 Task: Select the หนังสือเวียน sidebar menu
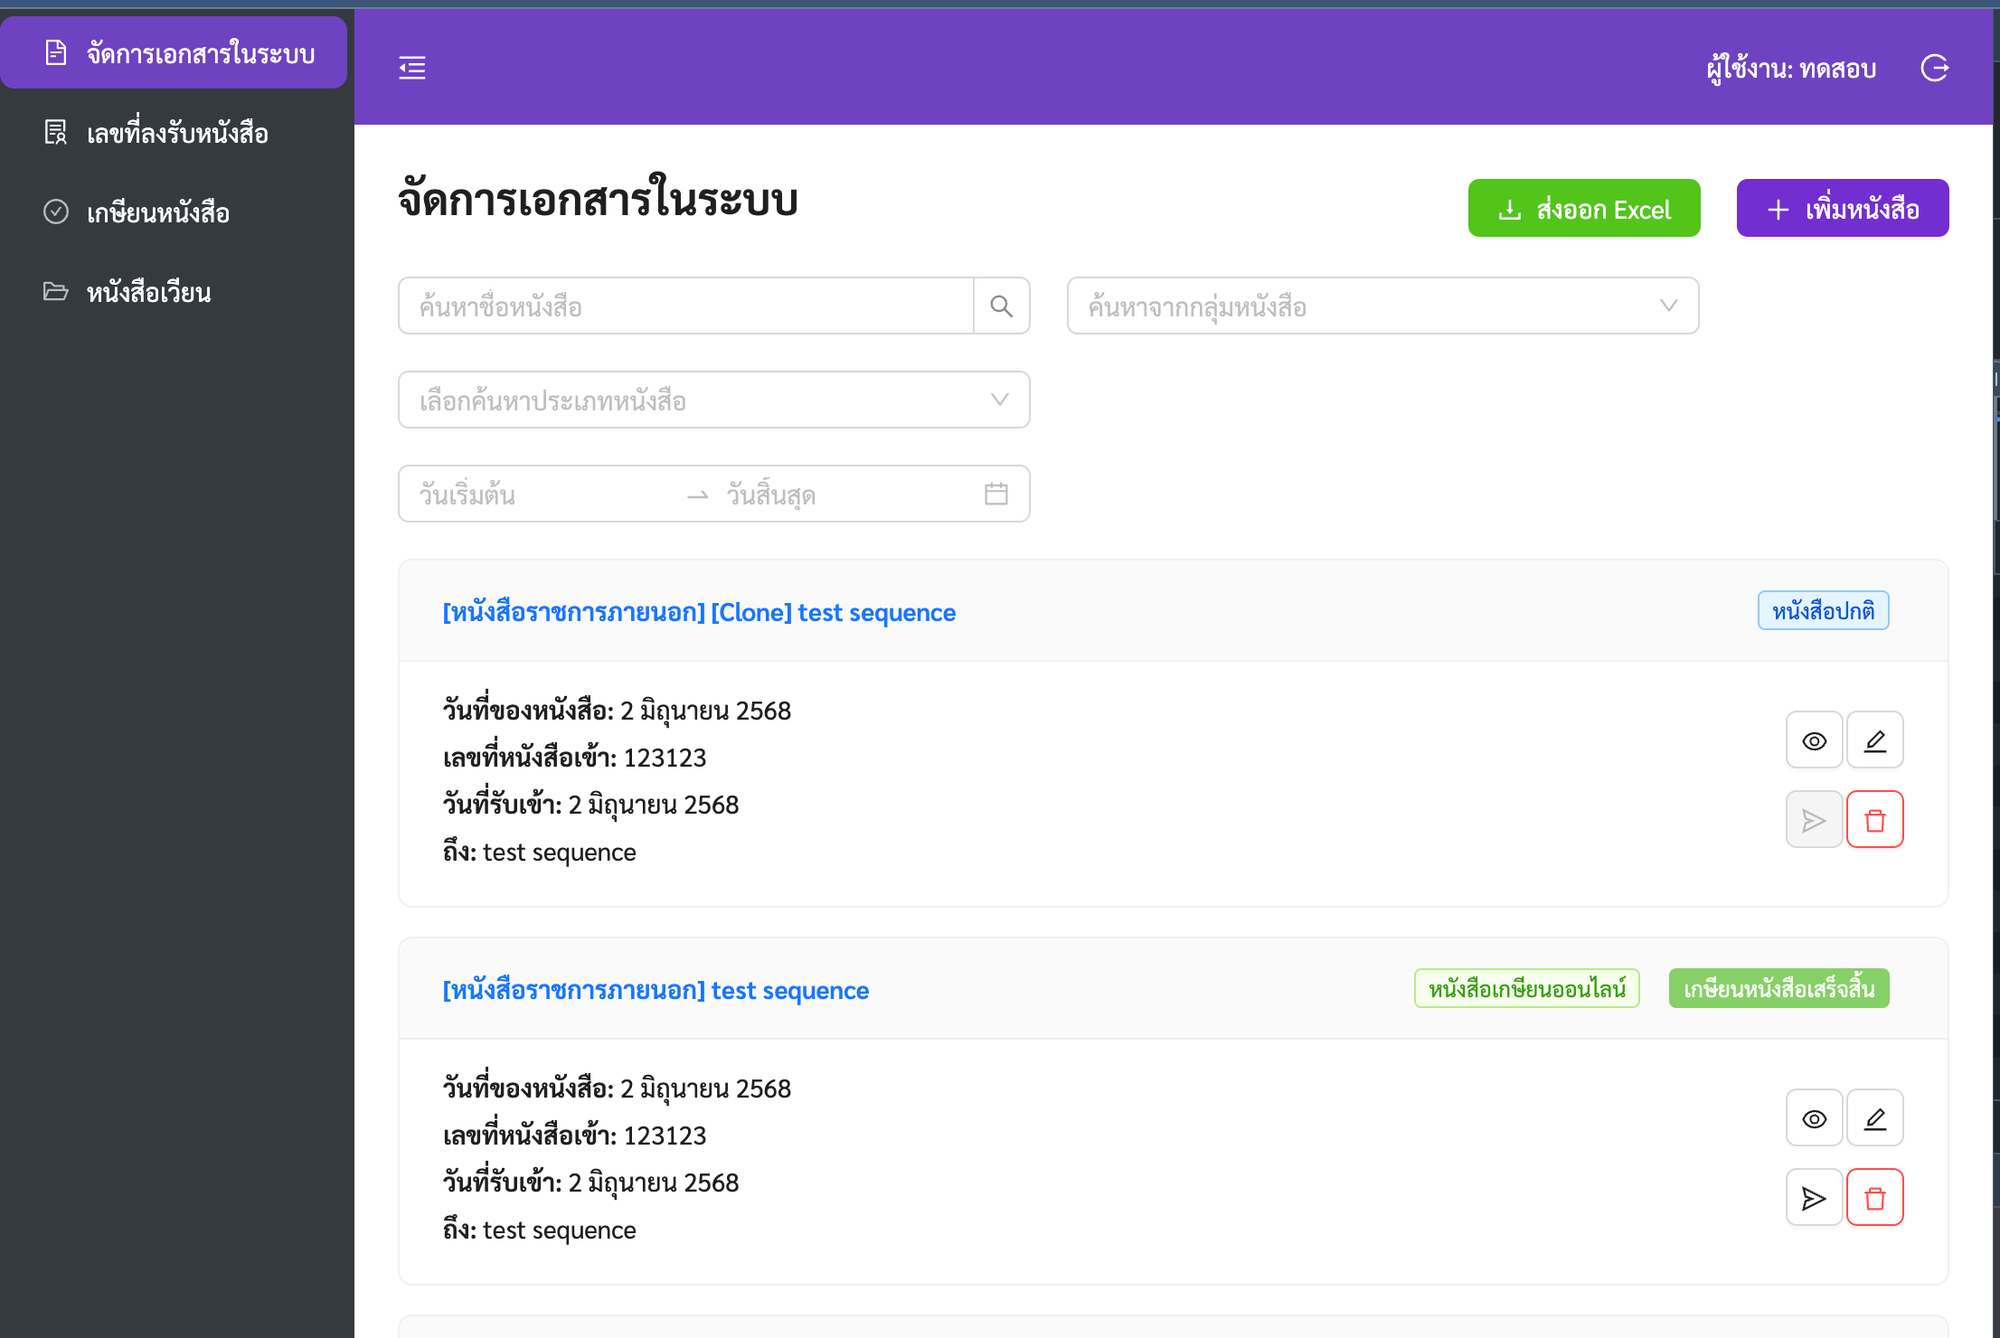(148, 293)
